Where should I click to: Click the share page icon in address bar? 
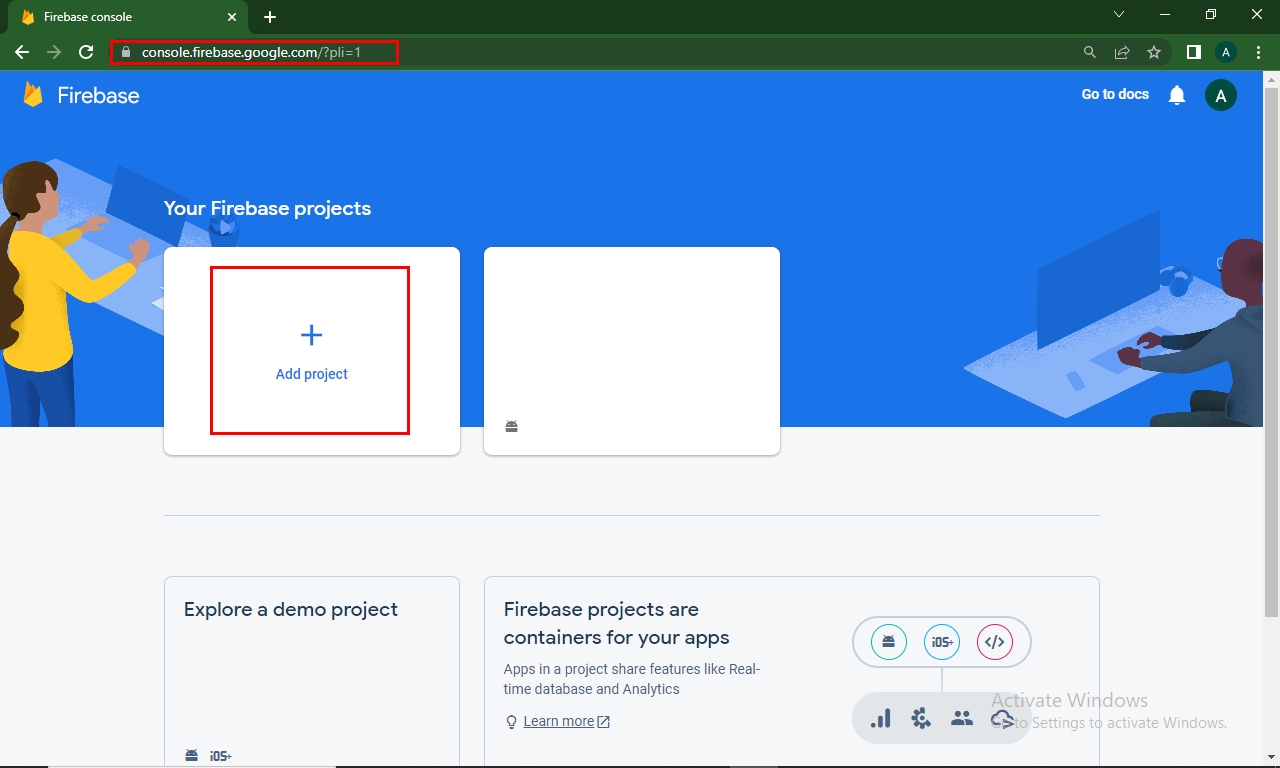[1122, 52]
